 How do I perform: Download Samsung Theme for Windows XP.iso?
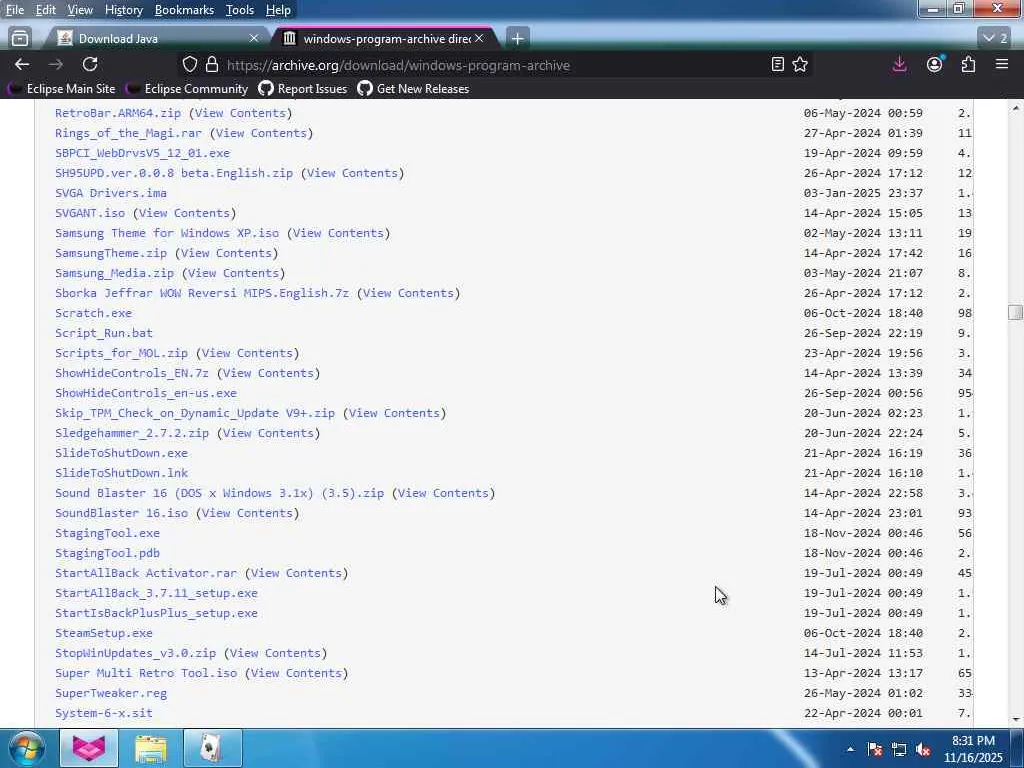(x=167, y=233)
